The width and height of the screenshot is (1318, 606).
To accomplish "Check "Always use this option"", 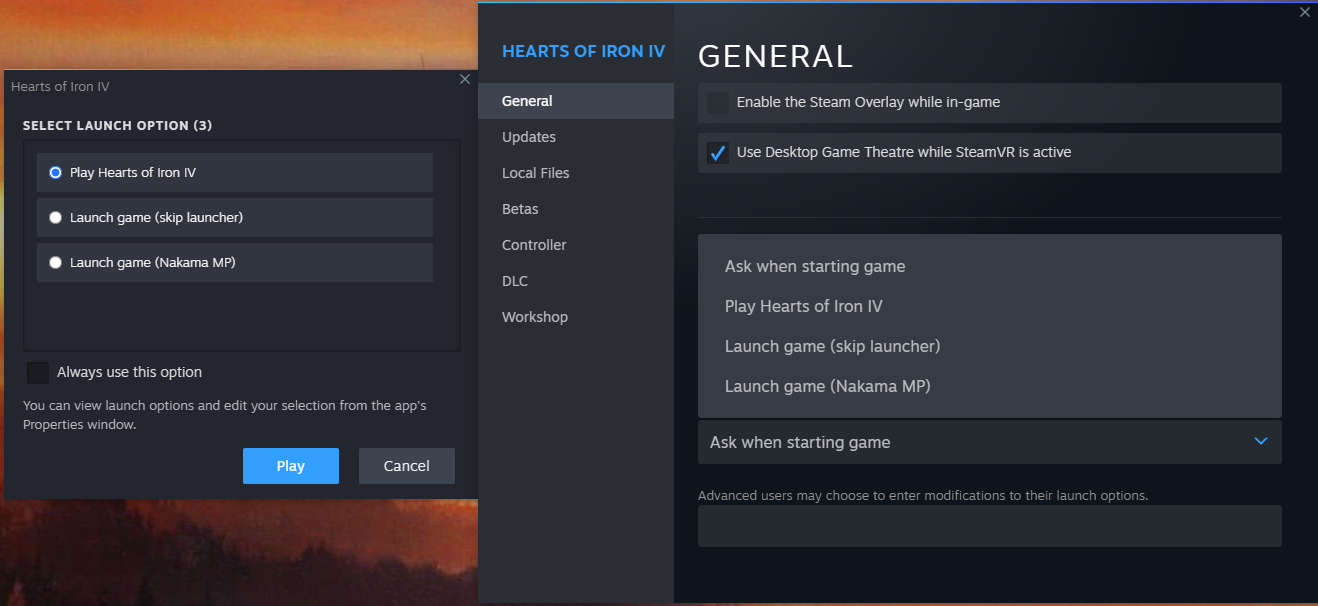I will [37, 371].
